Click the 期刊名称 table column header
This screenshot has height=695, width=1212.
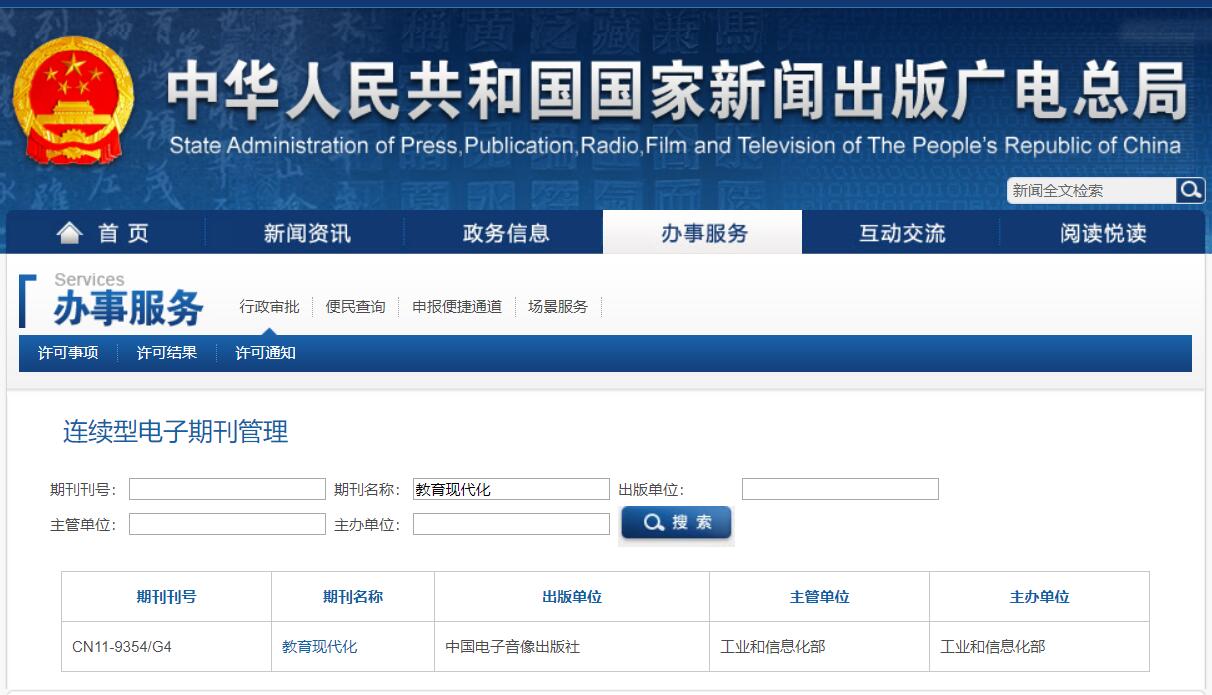pos(353,597)
